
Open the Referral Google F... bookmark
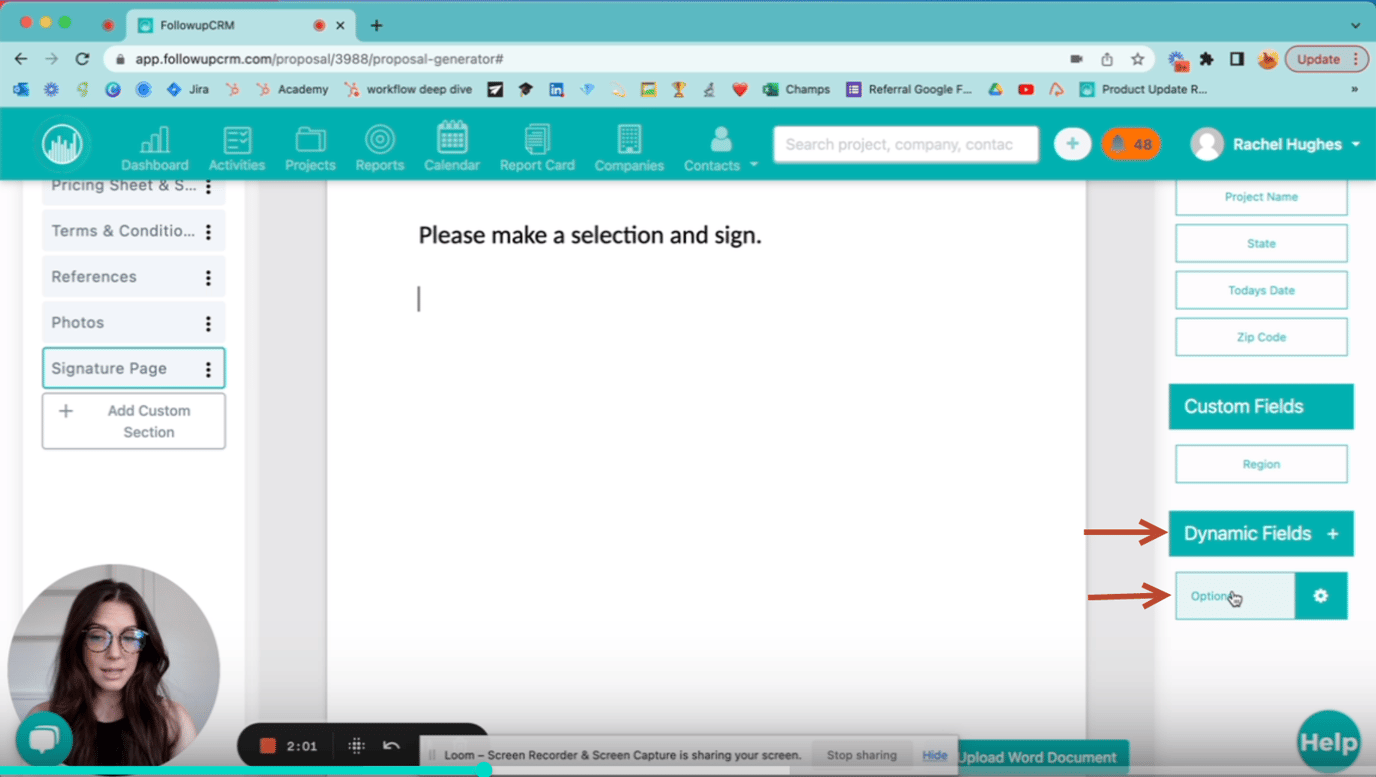909,89
